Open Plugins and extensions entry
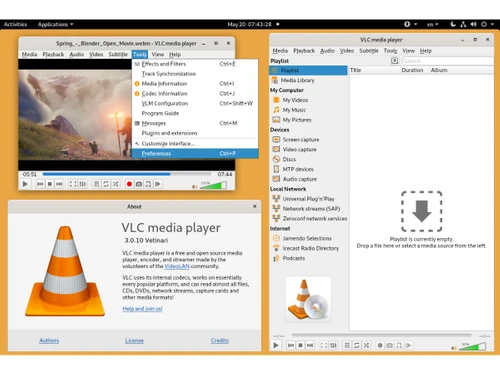 [195, 133]
